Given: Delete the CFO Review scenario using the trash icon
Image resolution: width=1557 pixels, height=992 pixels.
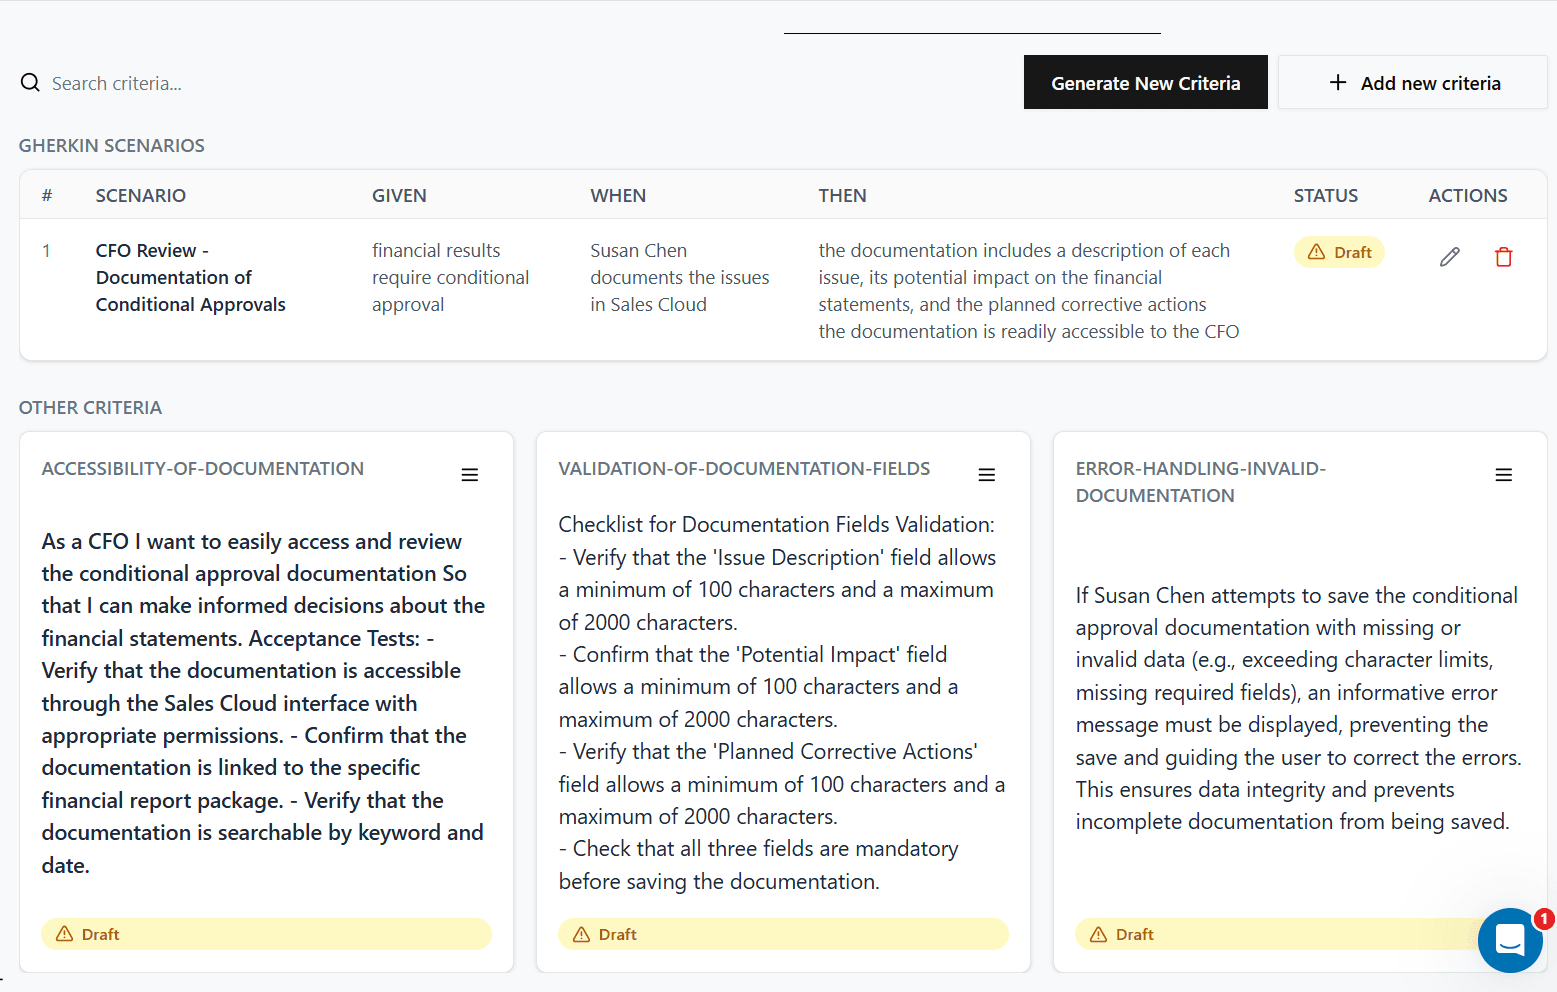Looking at the screenshot, I should coord(1504,257).
